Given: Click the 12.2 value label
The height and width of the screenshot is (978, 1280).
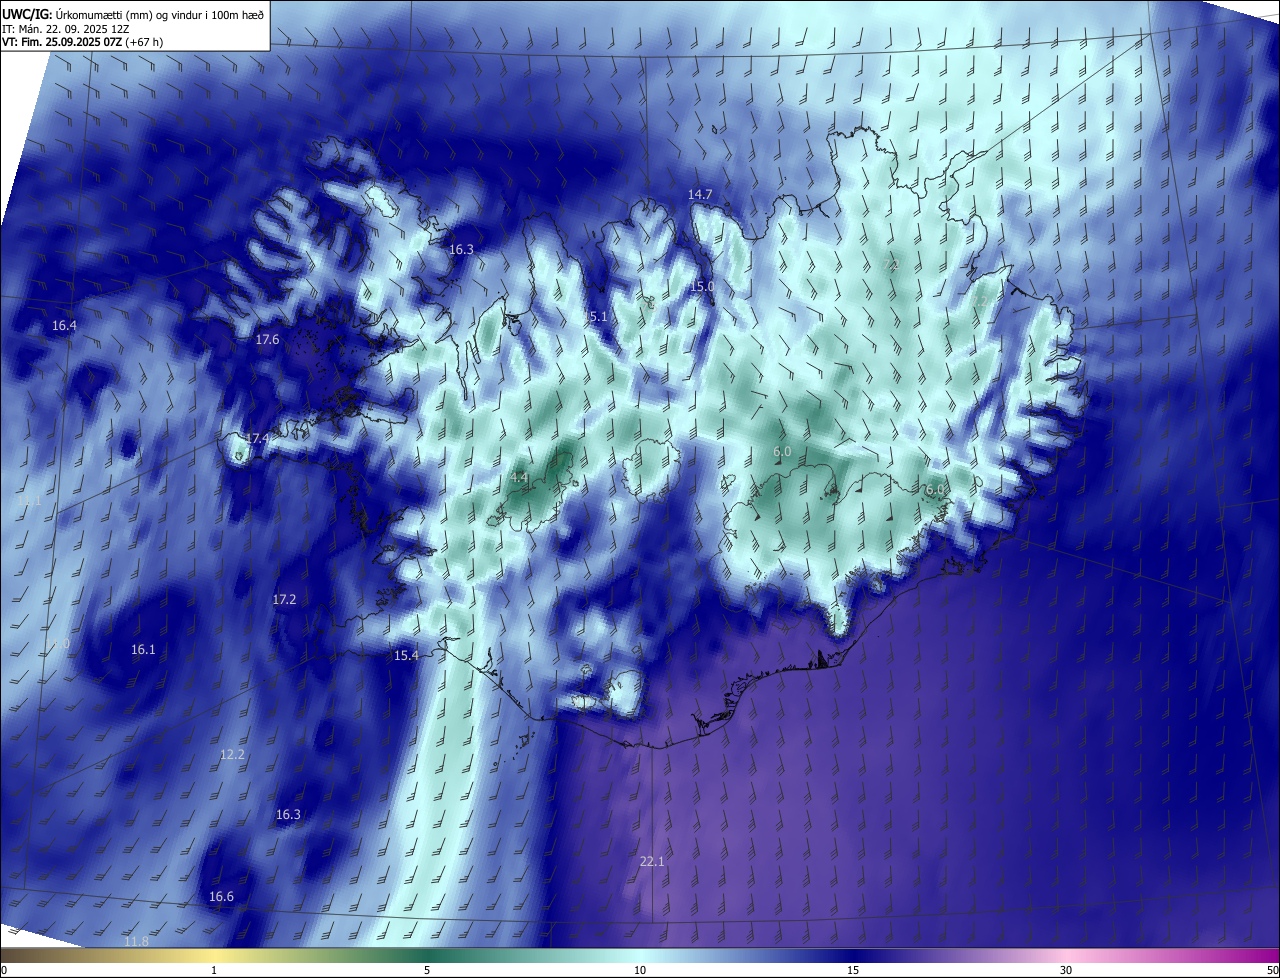Looking at the screenshot, I should tap(232, 755).
